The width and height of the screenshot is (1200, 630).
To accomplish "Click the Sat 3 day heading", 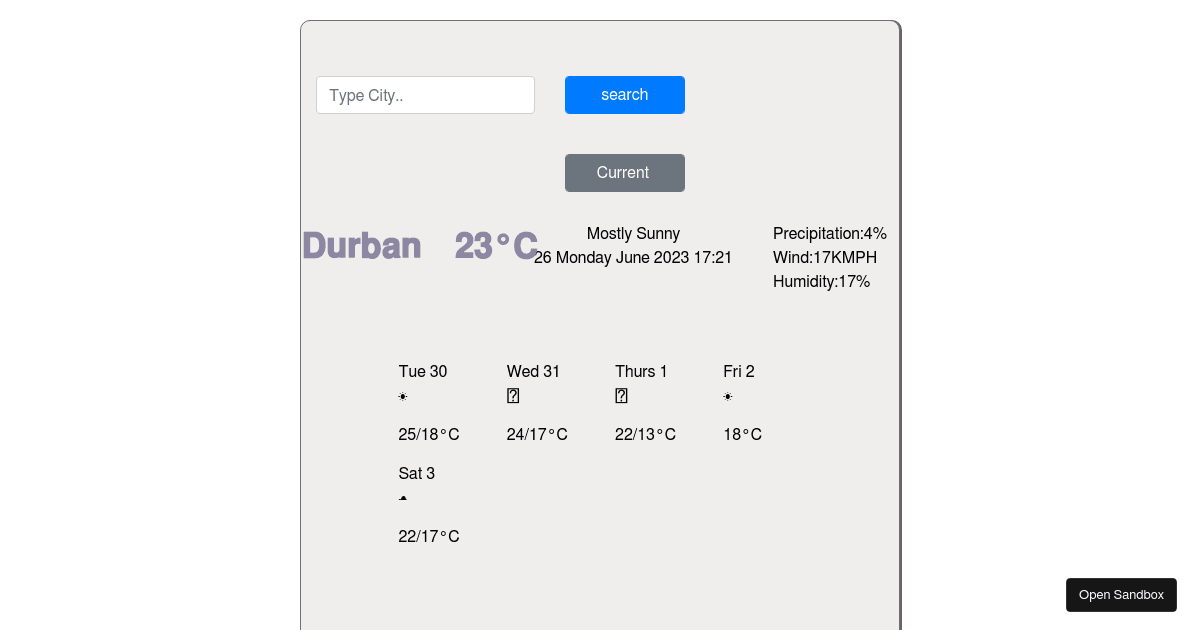I will 416,473.
